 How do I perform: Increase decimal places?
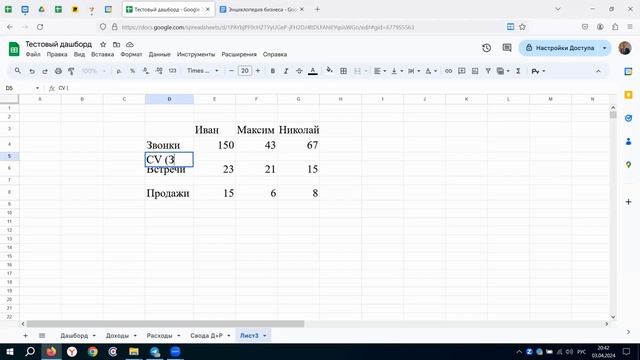tap(159, 71)
